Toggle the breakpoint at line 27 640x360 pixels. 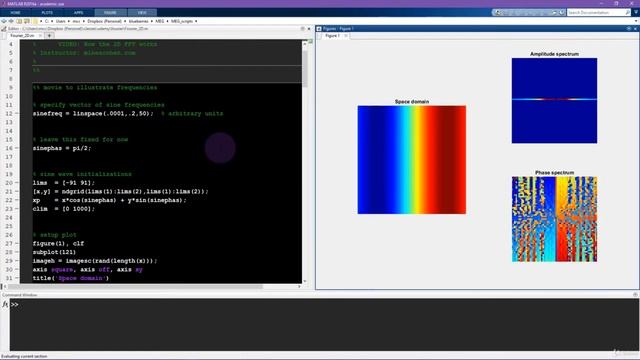(x=17, y=243)
